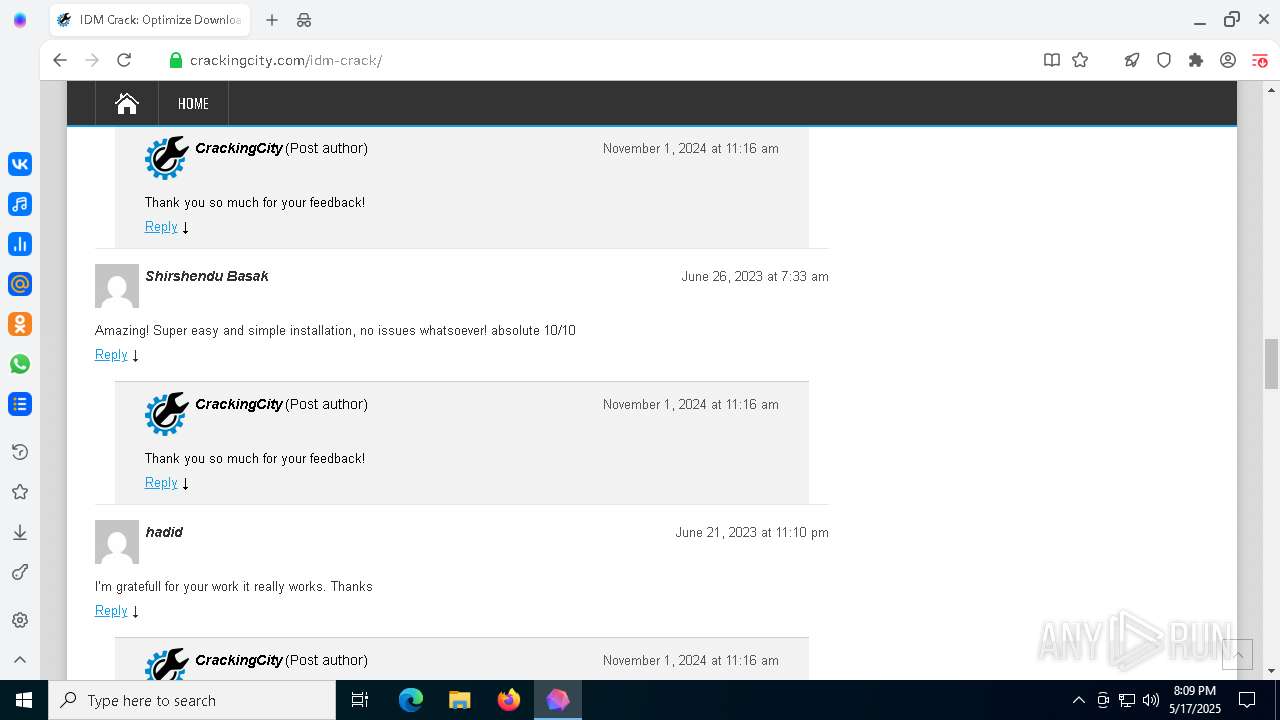Reply to the first CrackingCity comment
The image size is (1280, 720).
click(x=161, y=227)
